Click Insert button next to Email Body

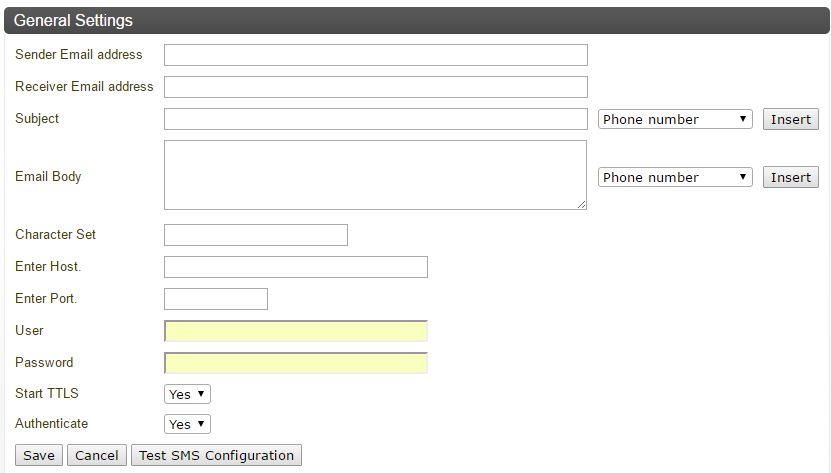point(791,177)
